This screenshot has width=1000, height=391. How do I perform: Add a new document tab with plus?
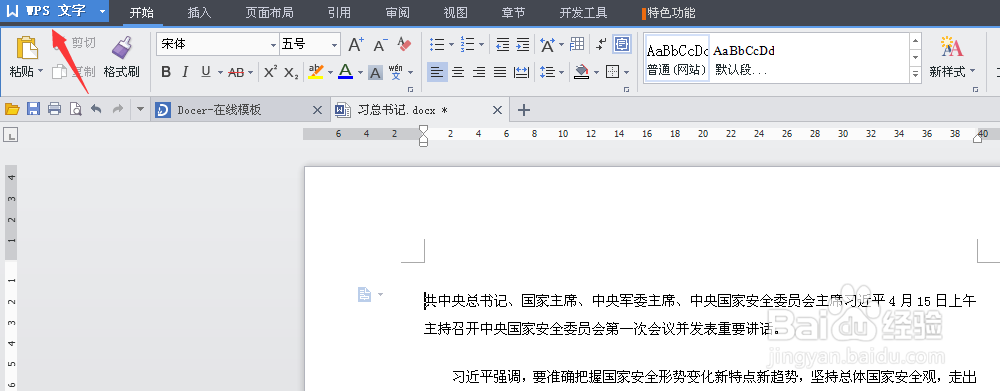coord(524,110)
